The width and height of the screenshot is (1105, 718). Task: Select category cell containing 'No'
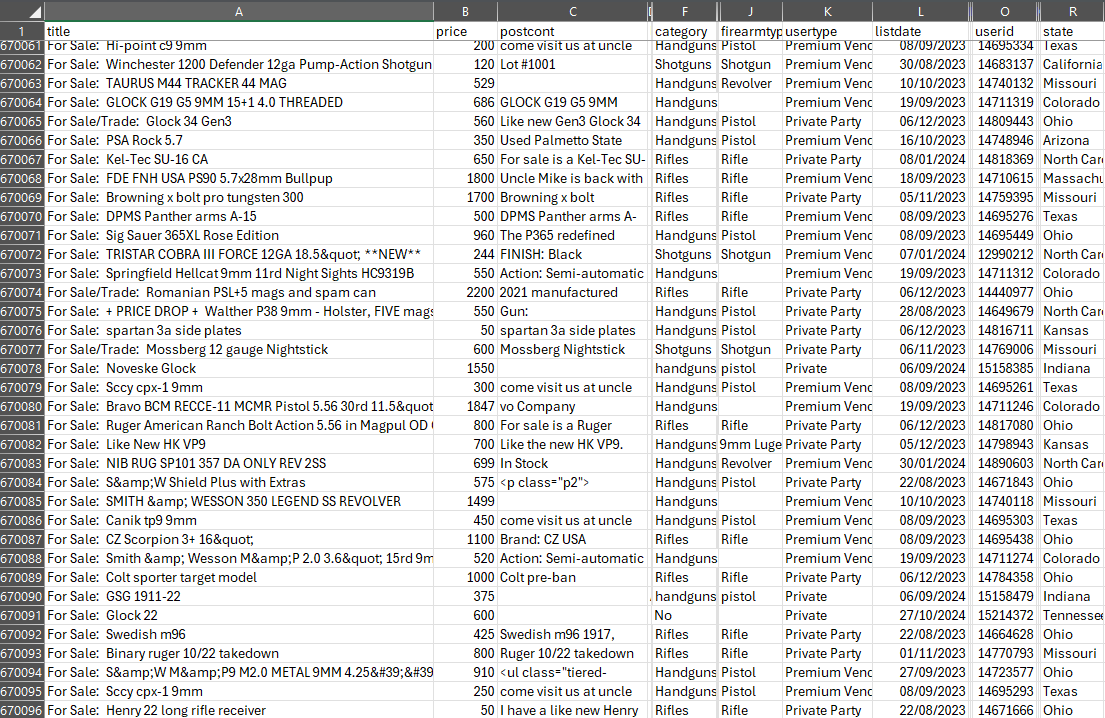685,615
